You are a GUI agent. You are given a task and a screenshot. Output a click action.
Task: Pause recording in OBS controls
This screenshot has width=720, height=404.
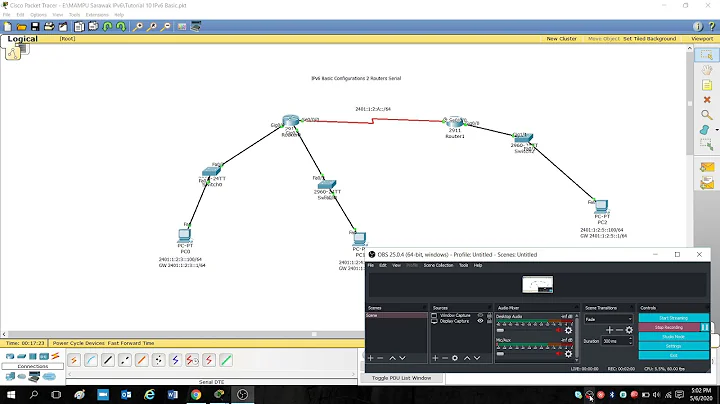click(704, 327)
